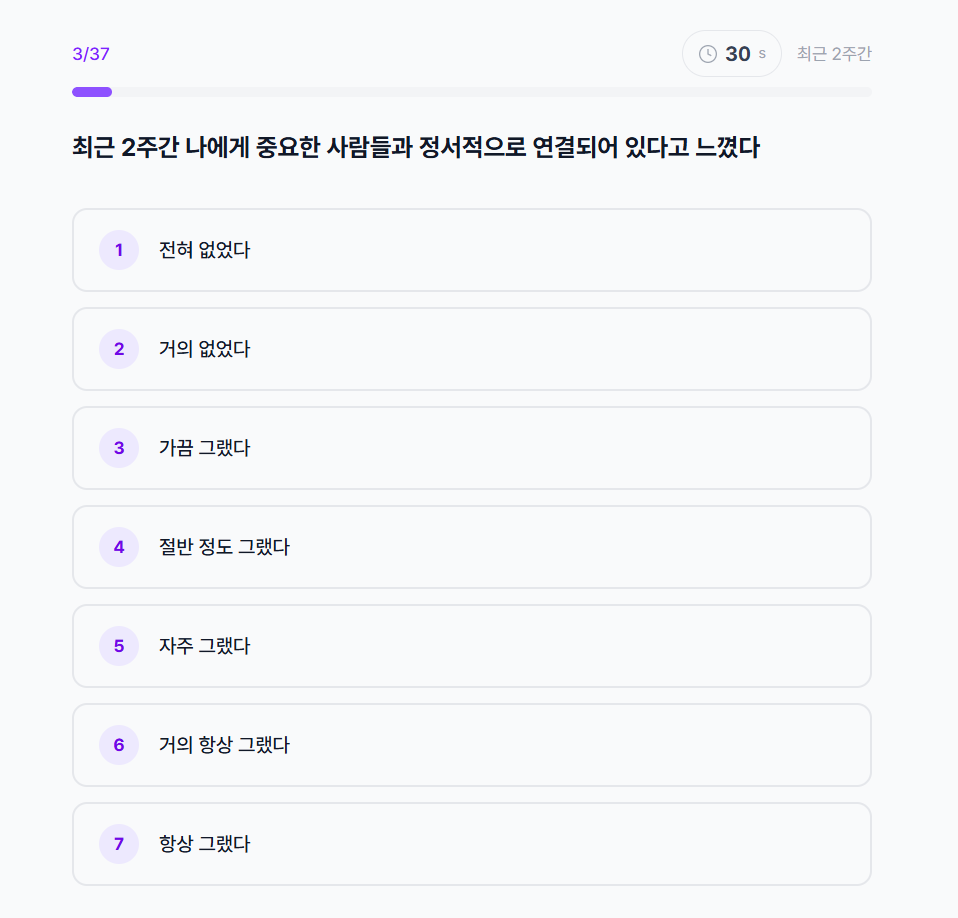The height and width of the screenshot is (918, 958).
Task: Click the numbered circle 7 badge
Action: pos(118,844)
